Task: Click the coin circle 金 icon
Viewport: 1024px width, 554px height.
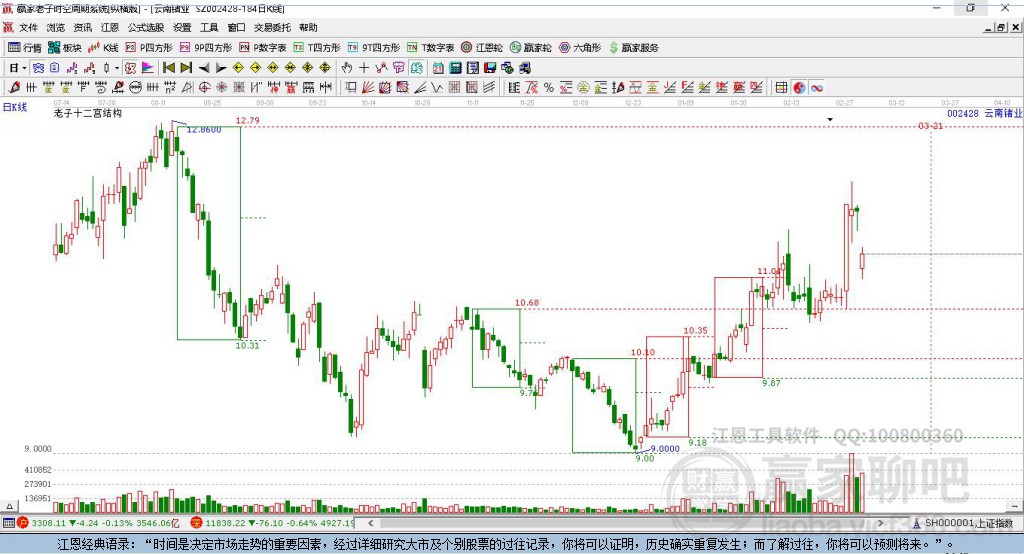Action: [x=583, y=88]
